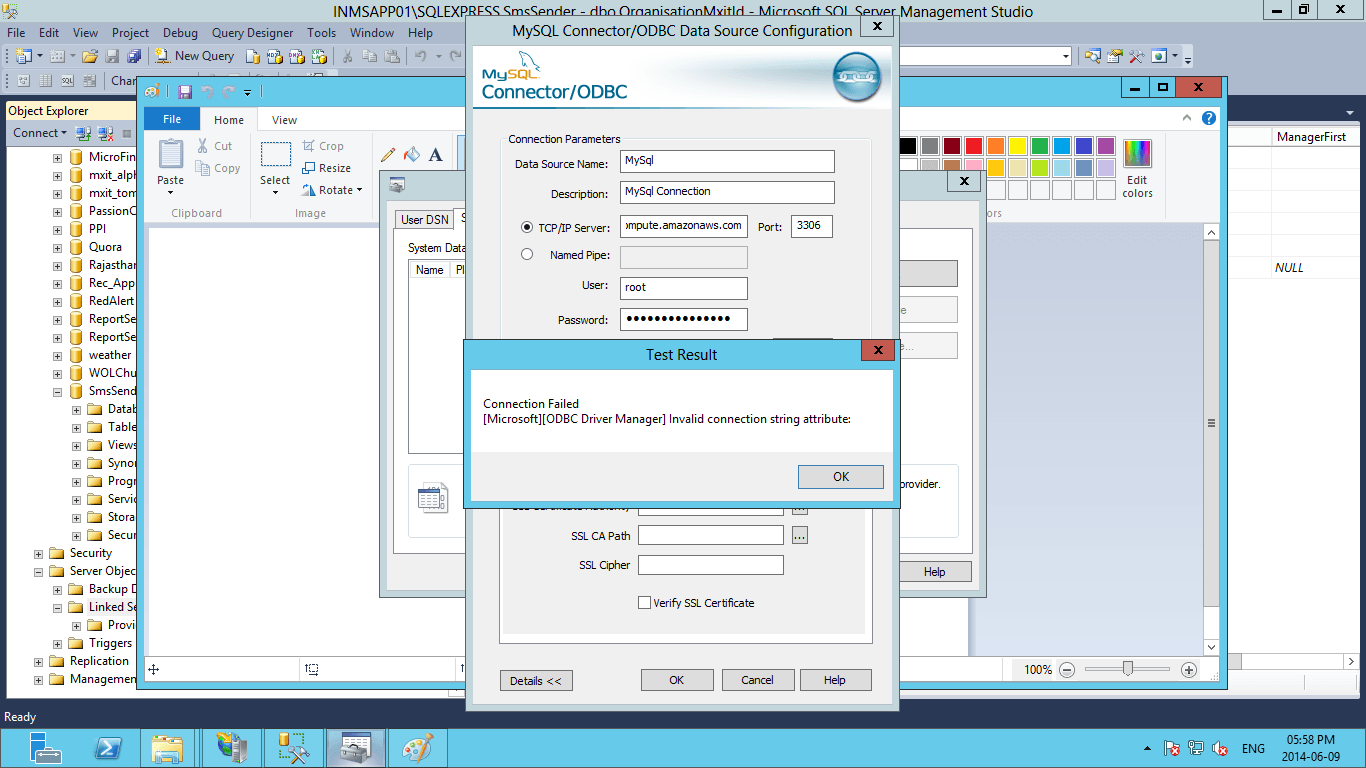
Task: Open the Connect dropdown in Object Explorer
Action: tap(40, 133)
